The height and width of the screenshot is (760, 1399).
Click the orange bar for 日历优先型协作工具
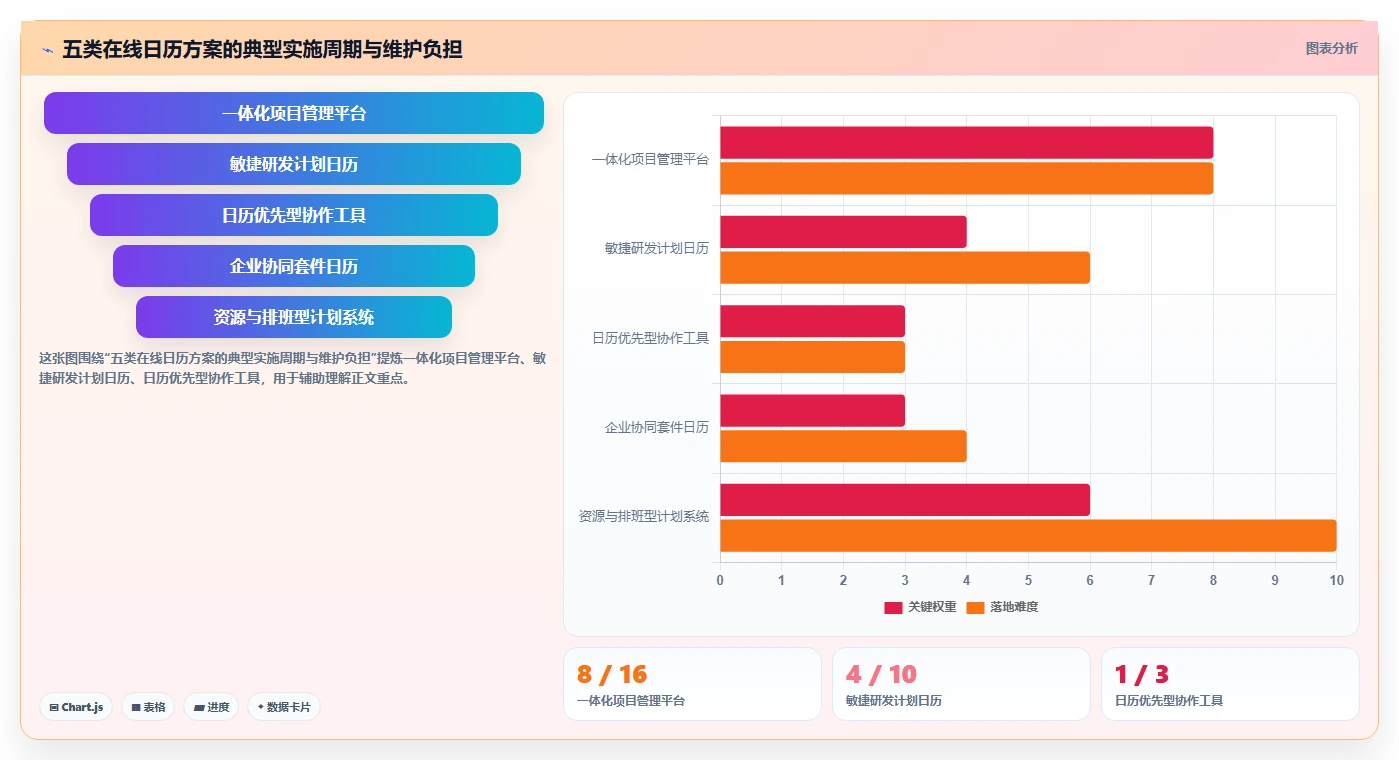click(x=812, y=357)
